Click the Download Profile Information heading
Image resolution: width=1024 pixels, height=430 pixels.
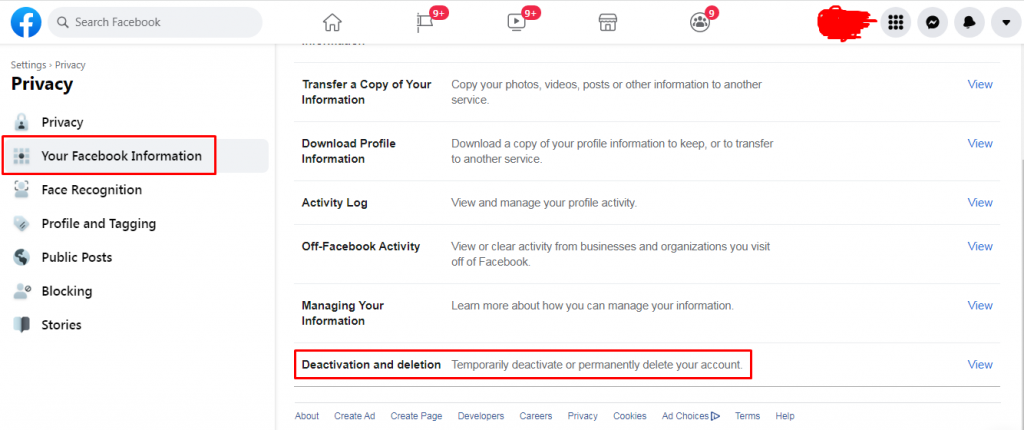pos(349,151)
